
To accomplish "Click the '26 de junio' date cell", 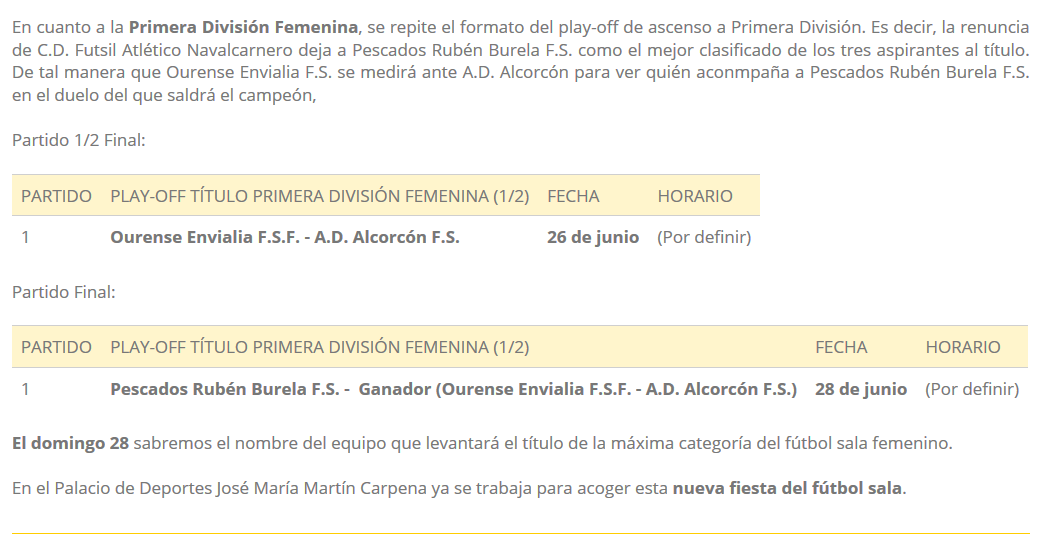I will tap(593, 237).
